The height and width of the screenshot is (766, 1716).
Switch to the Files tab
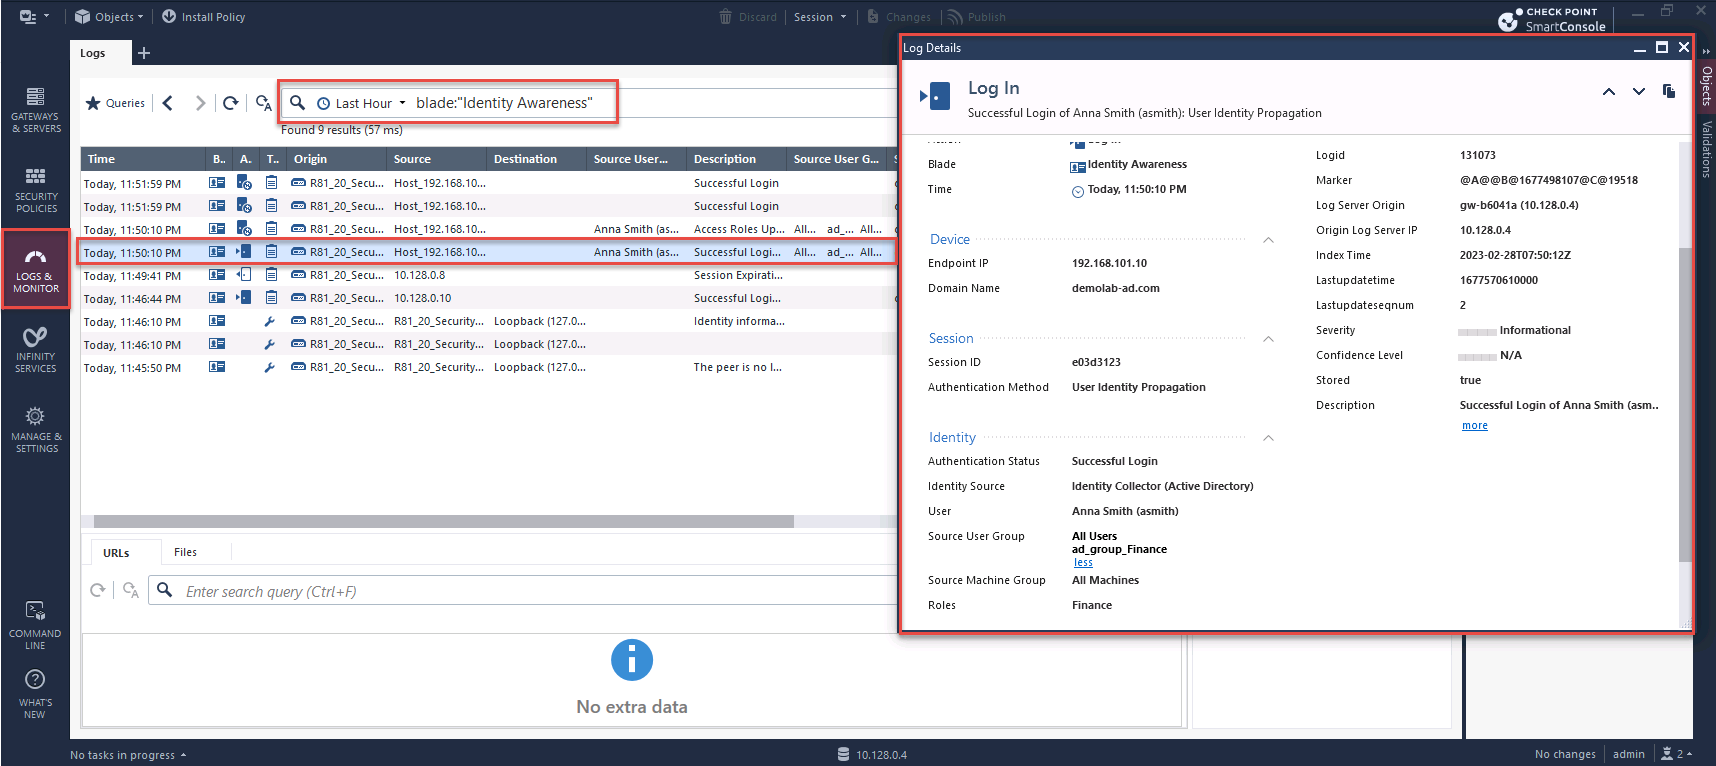(186, 552)
